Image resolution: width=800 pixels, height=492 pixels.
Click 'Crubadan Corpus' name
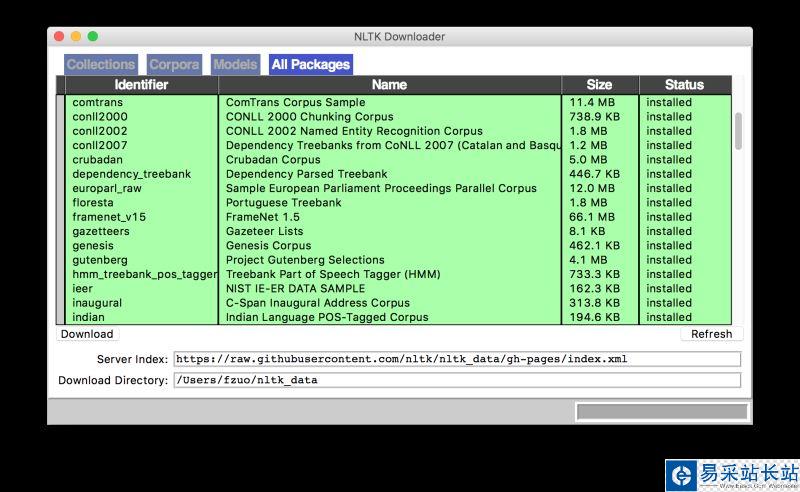coord(273,159)
